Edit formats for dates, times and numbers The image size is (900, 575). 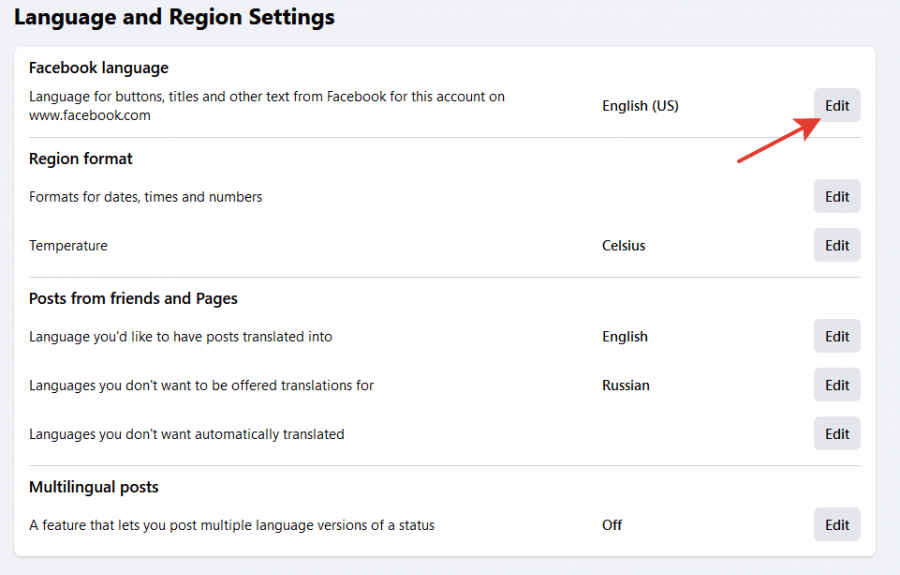coord(837,197)
